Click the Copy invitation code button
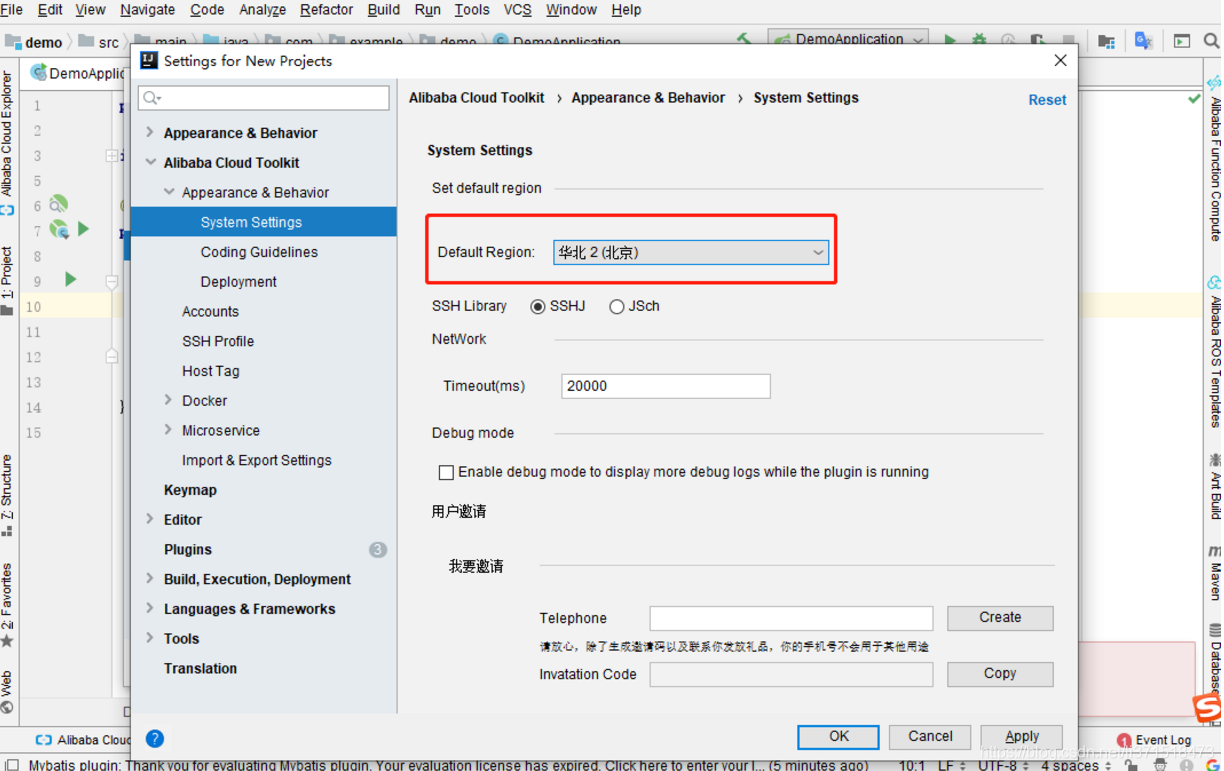 click(1000, 674)
